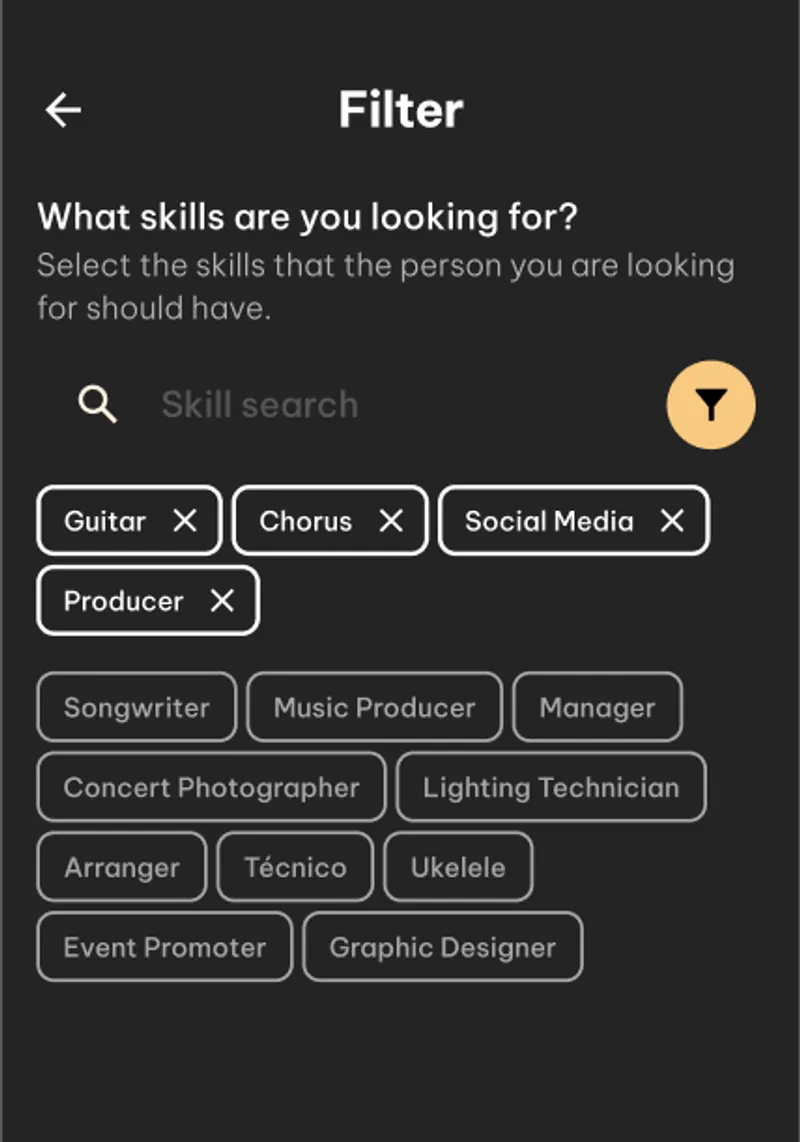
Task: Click the search magnifier icon
Action: point(98,405)
